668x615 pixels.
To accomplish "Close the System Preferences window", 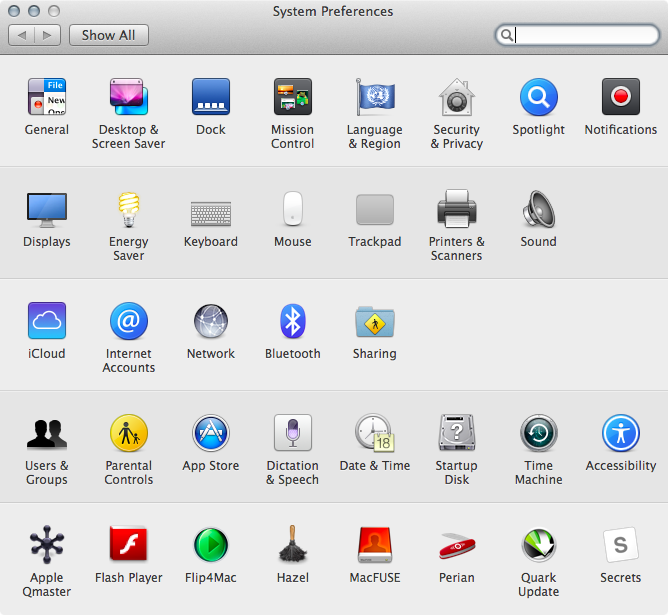I will pyautogui.click(x=14, y=11).
